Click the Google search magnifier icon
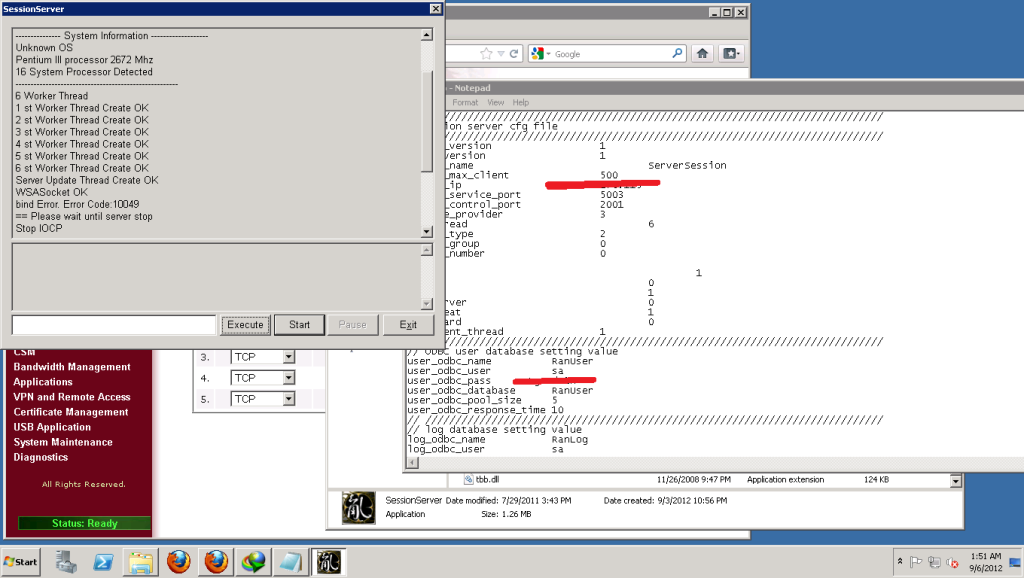 [677, 54]
